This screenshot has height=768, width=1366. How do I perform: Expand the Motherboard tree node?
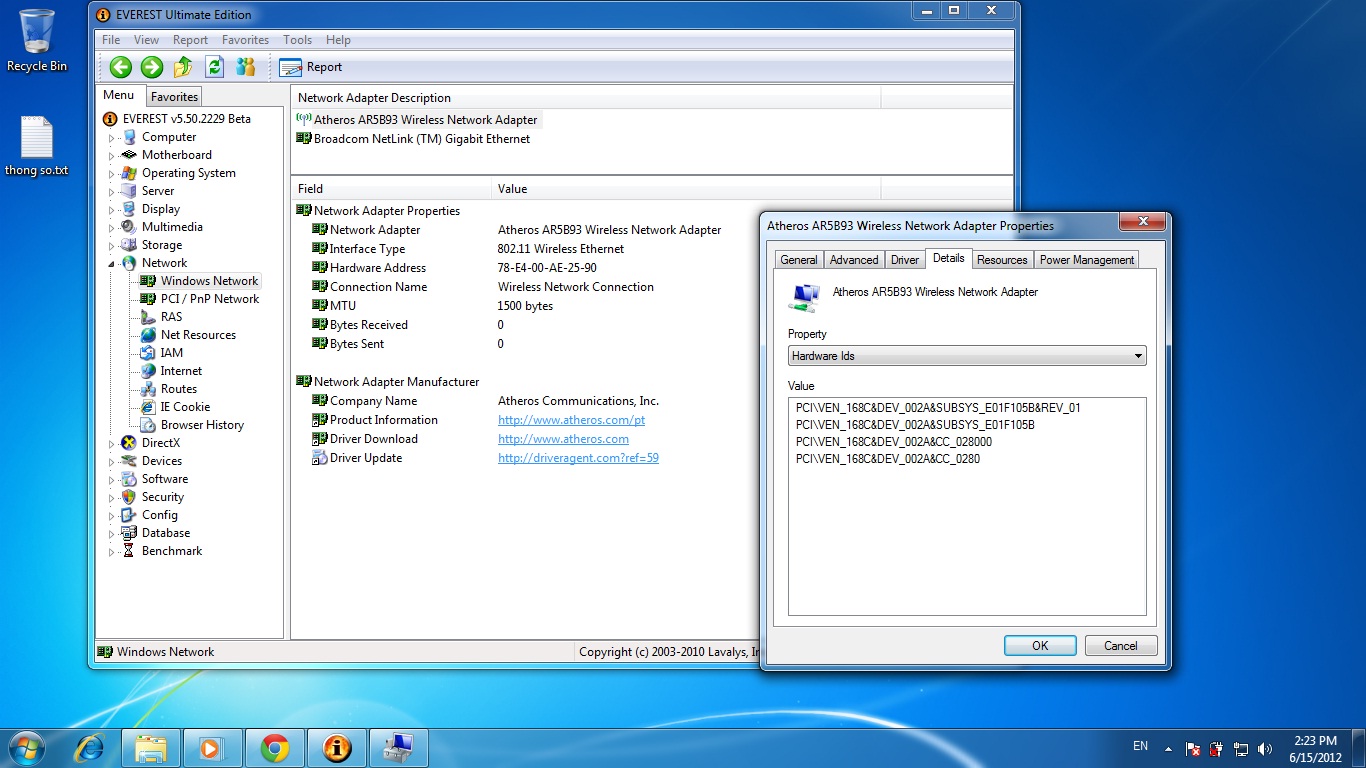(112, 156)
